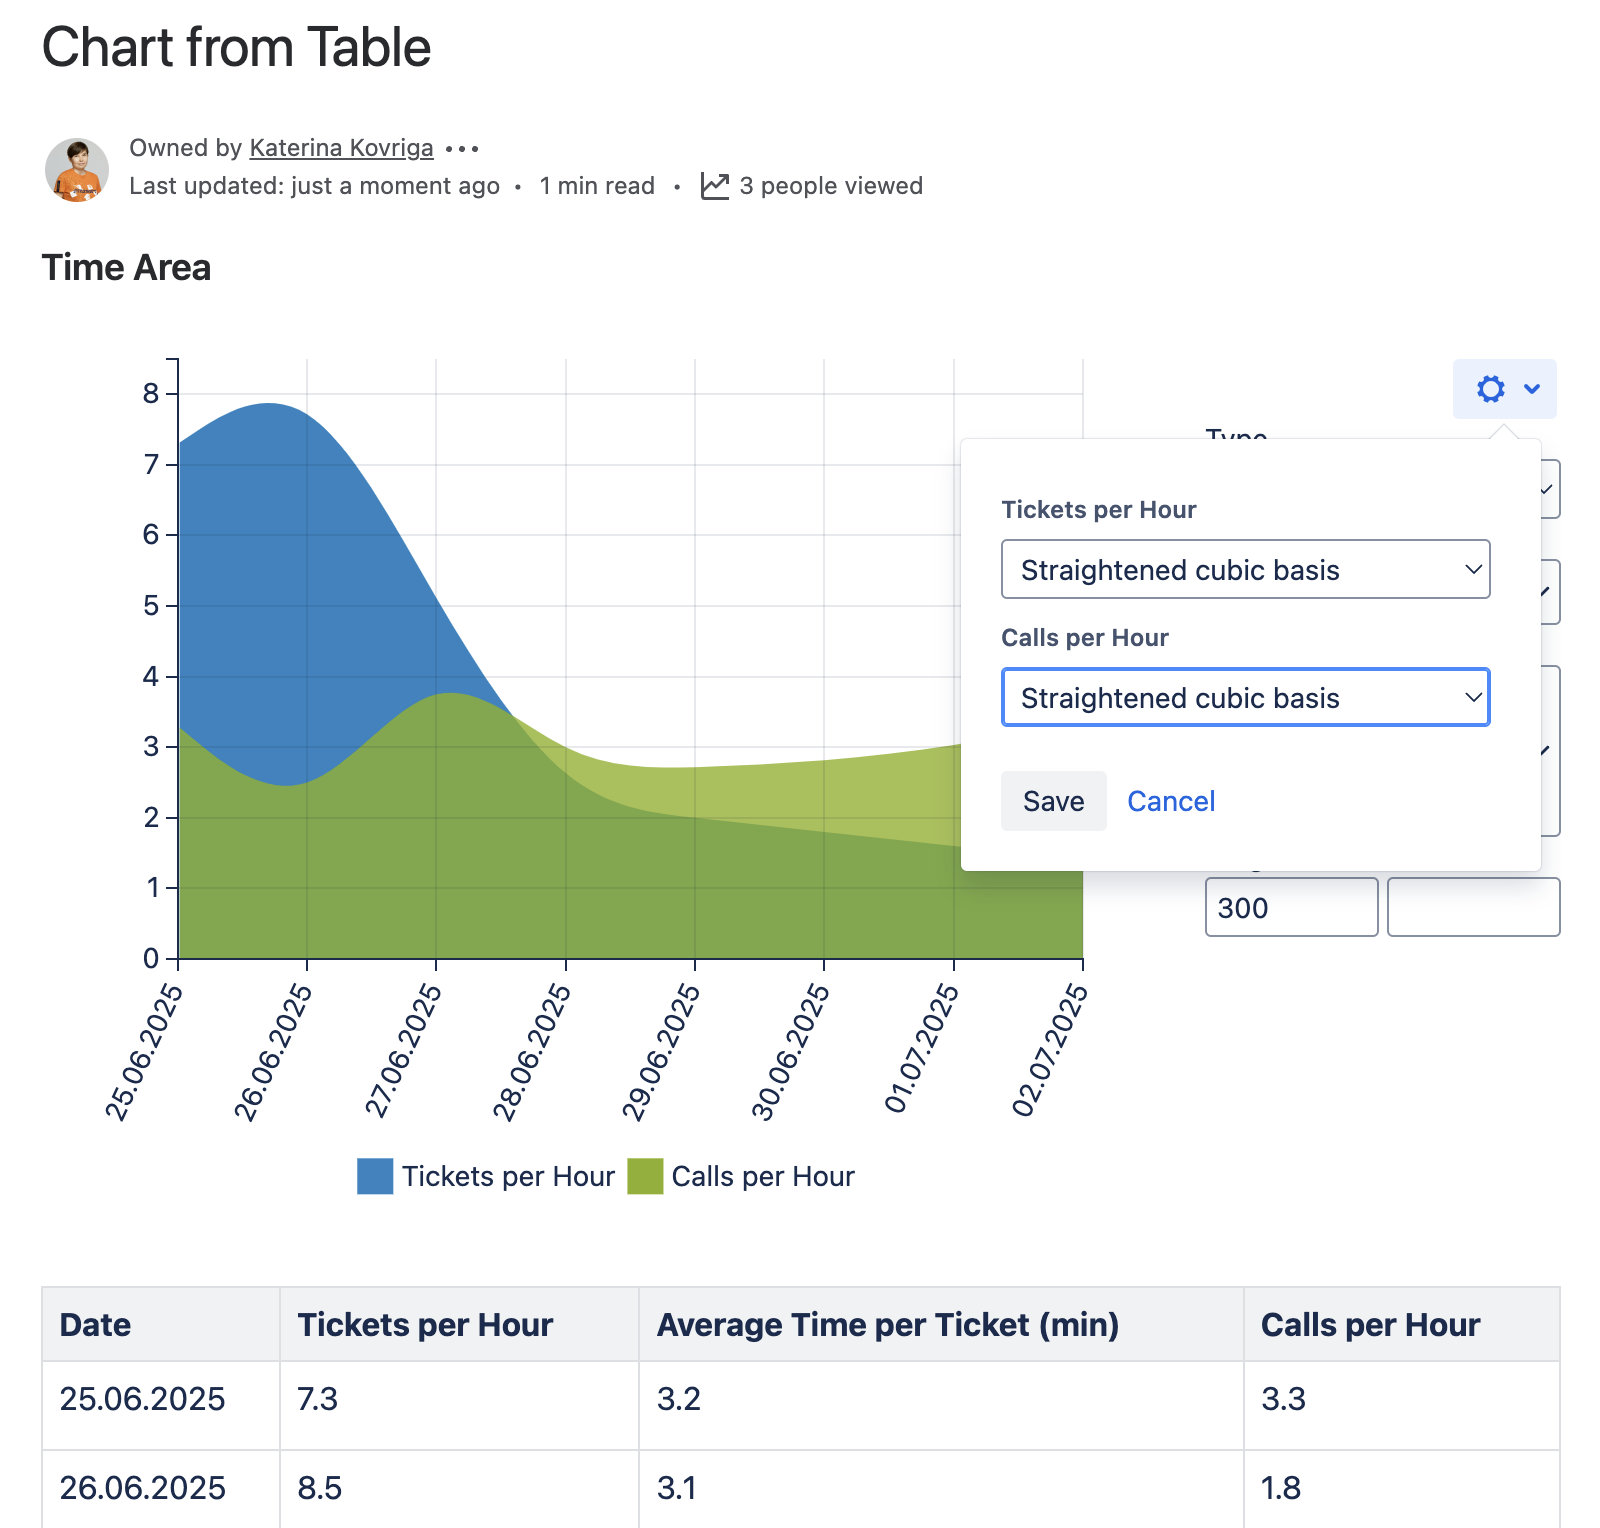Viewport: 1600px width, 1528px height.
Task: Click the Calls per Hour table header
Action: click(x=1370, y=1325)
